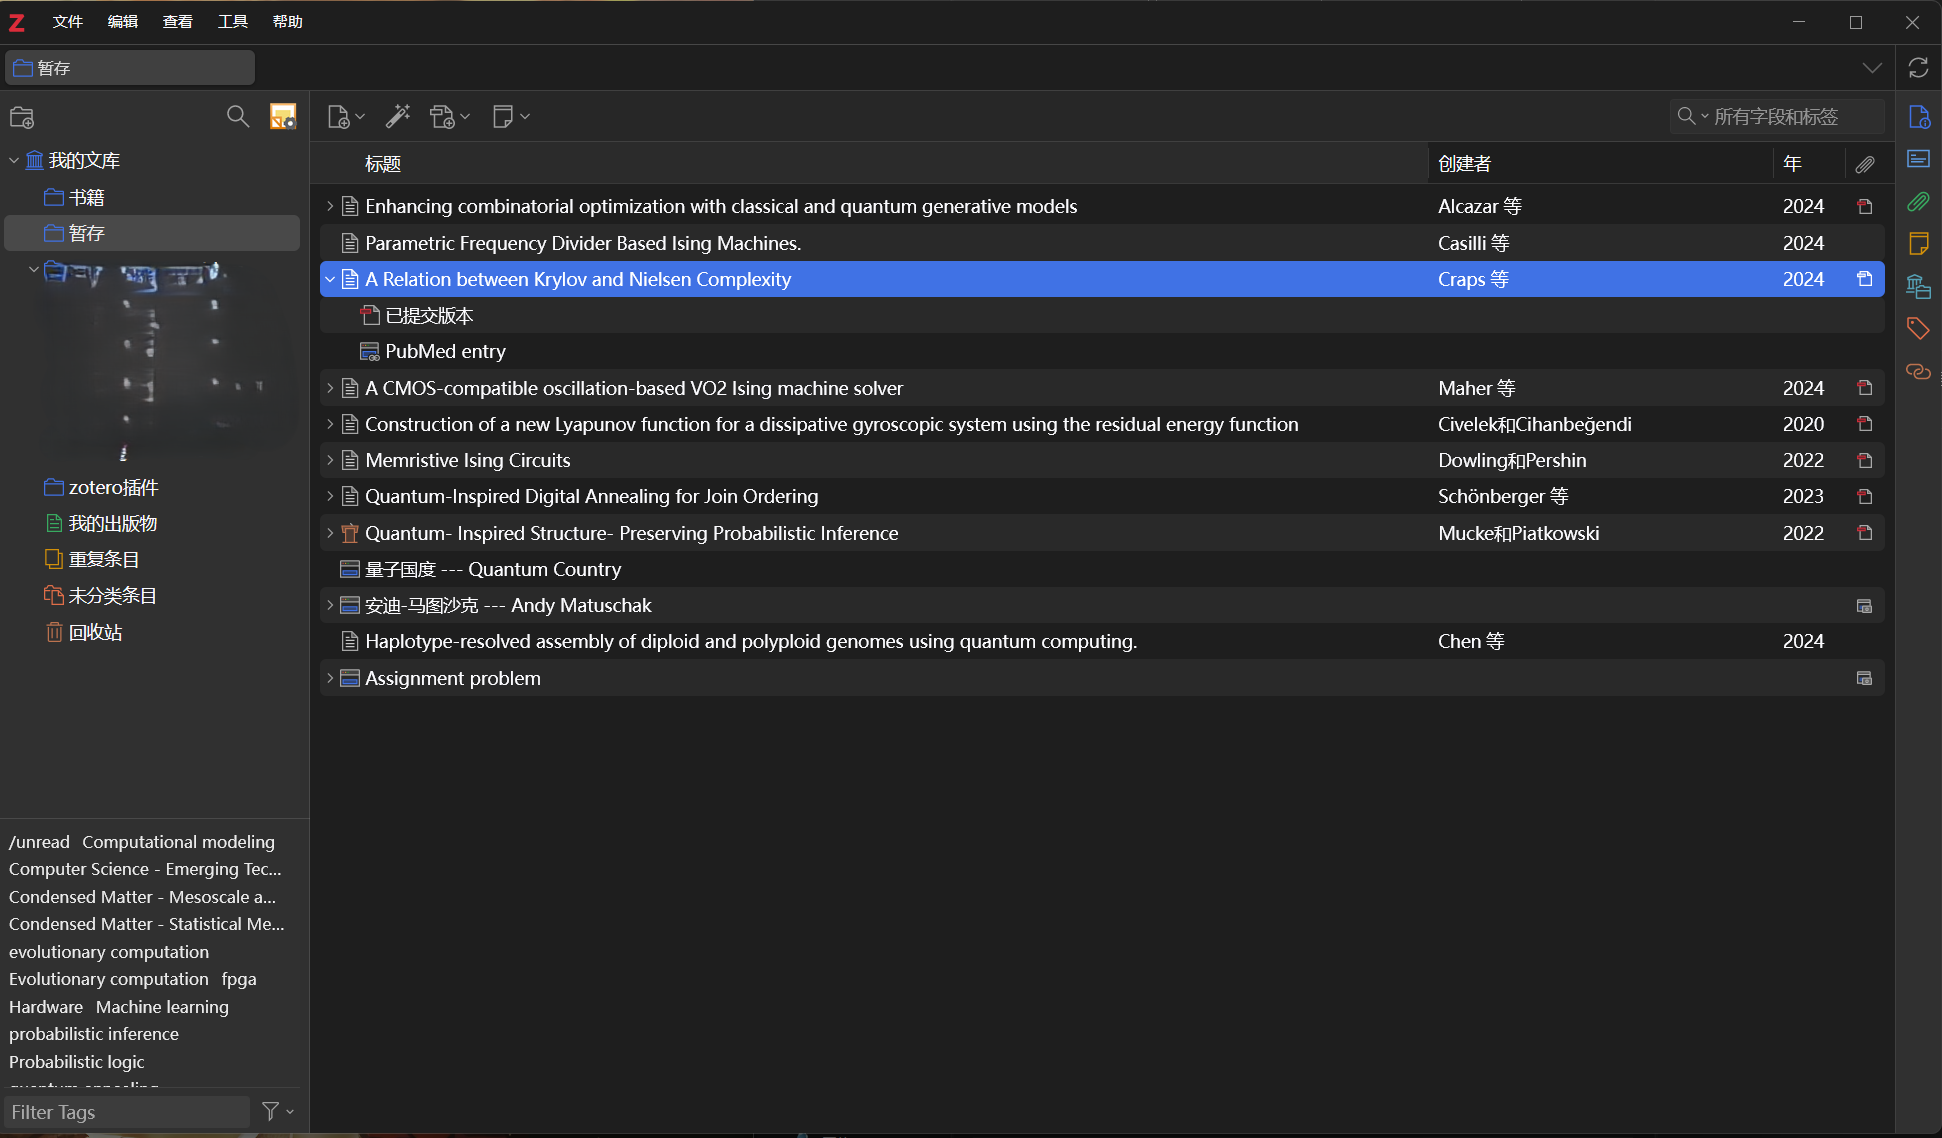
Task: Select the 'Machine learning' tag
Action: (162, 1007)
